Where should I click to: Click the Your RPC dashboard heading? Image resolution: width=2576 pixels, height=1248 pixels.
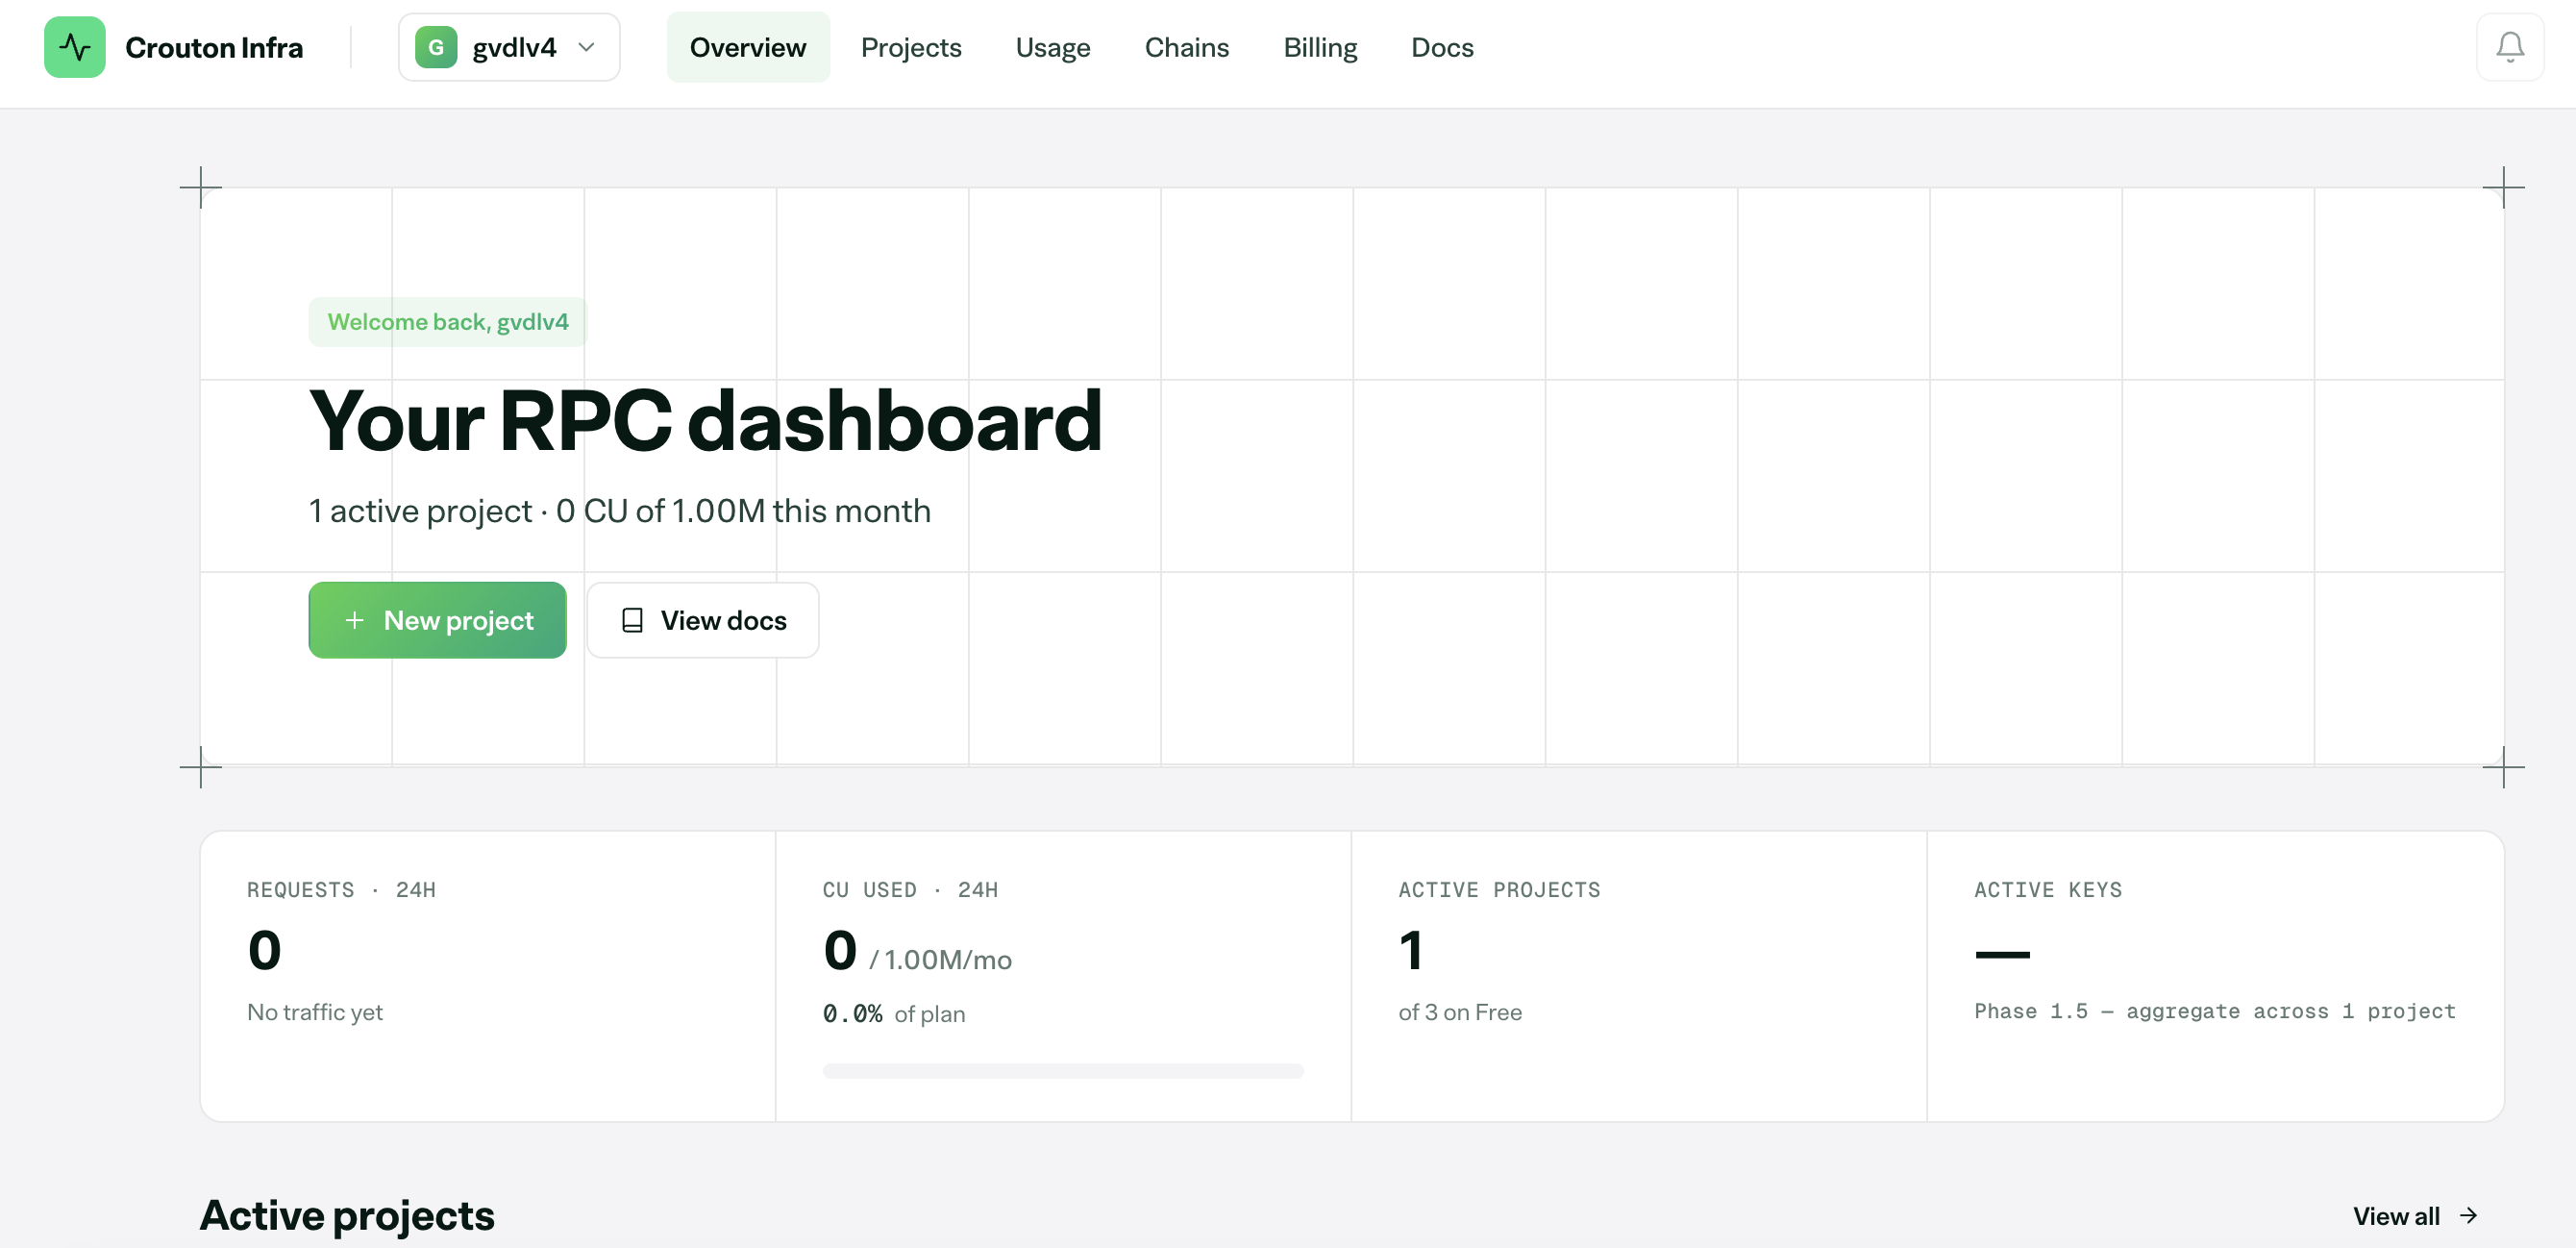click(x=705, y=420)
